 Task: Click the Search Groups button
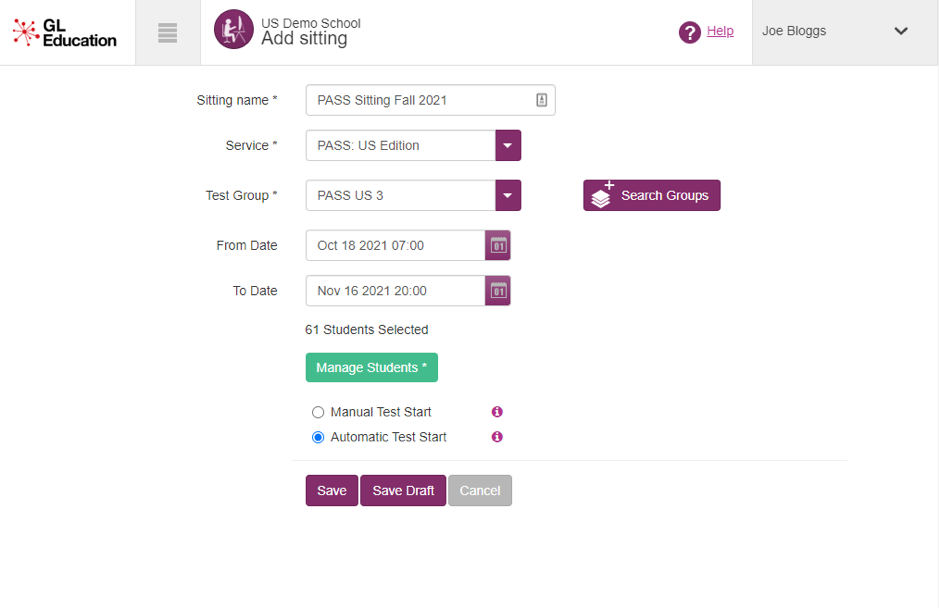[x=652, y=195]
